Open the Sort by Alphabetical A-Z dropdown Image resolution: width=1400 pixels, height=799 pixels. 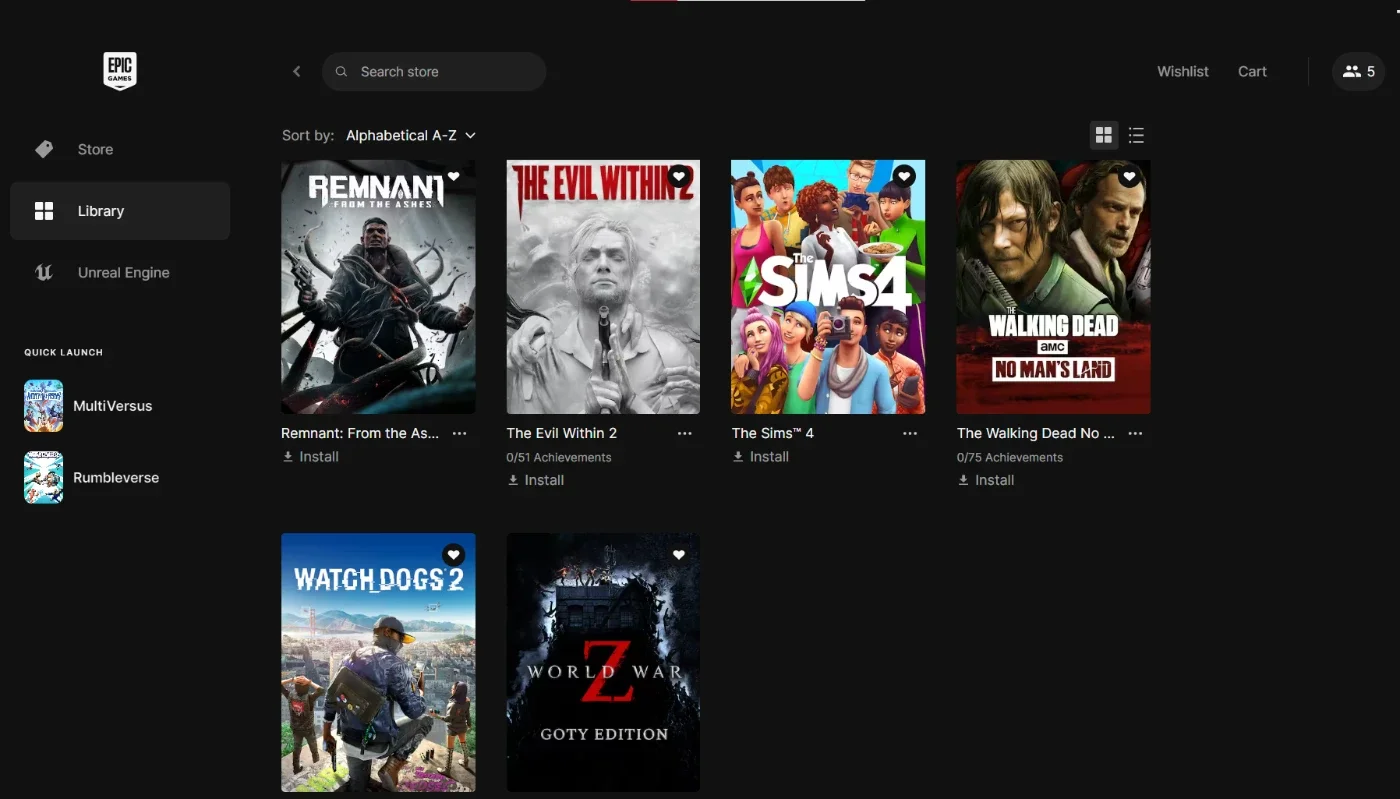pyautogui.click(x=411, y=135)
